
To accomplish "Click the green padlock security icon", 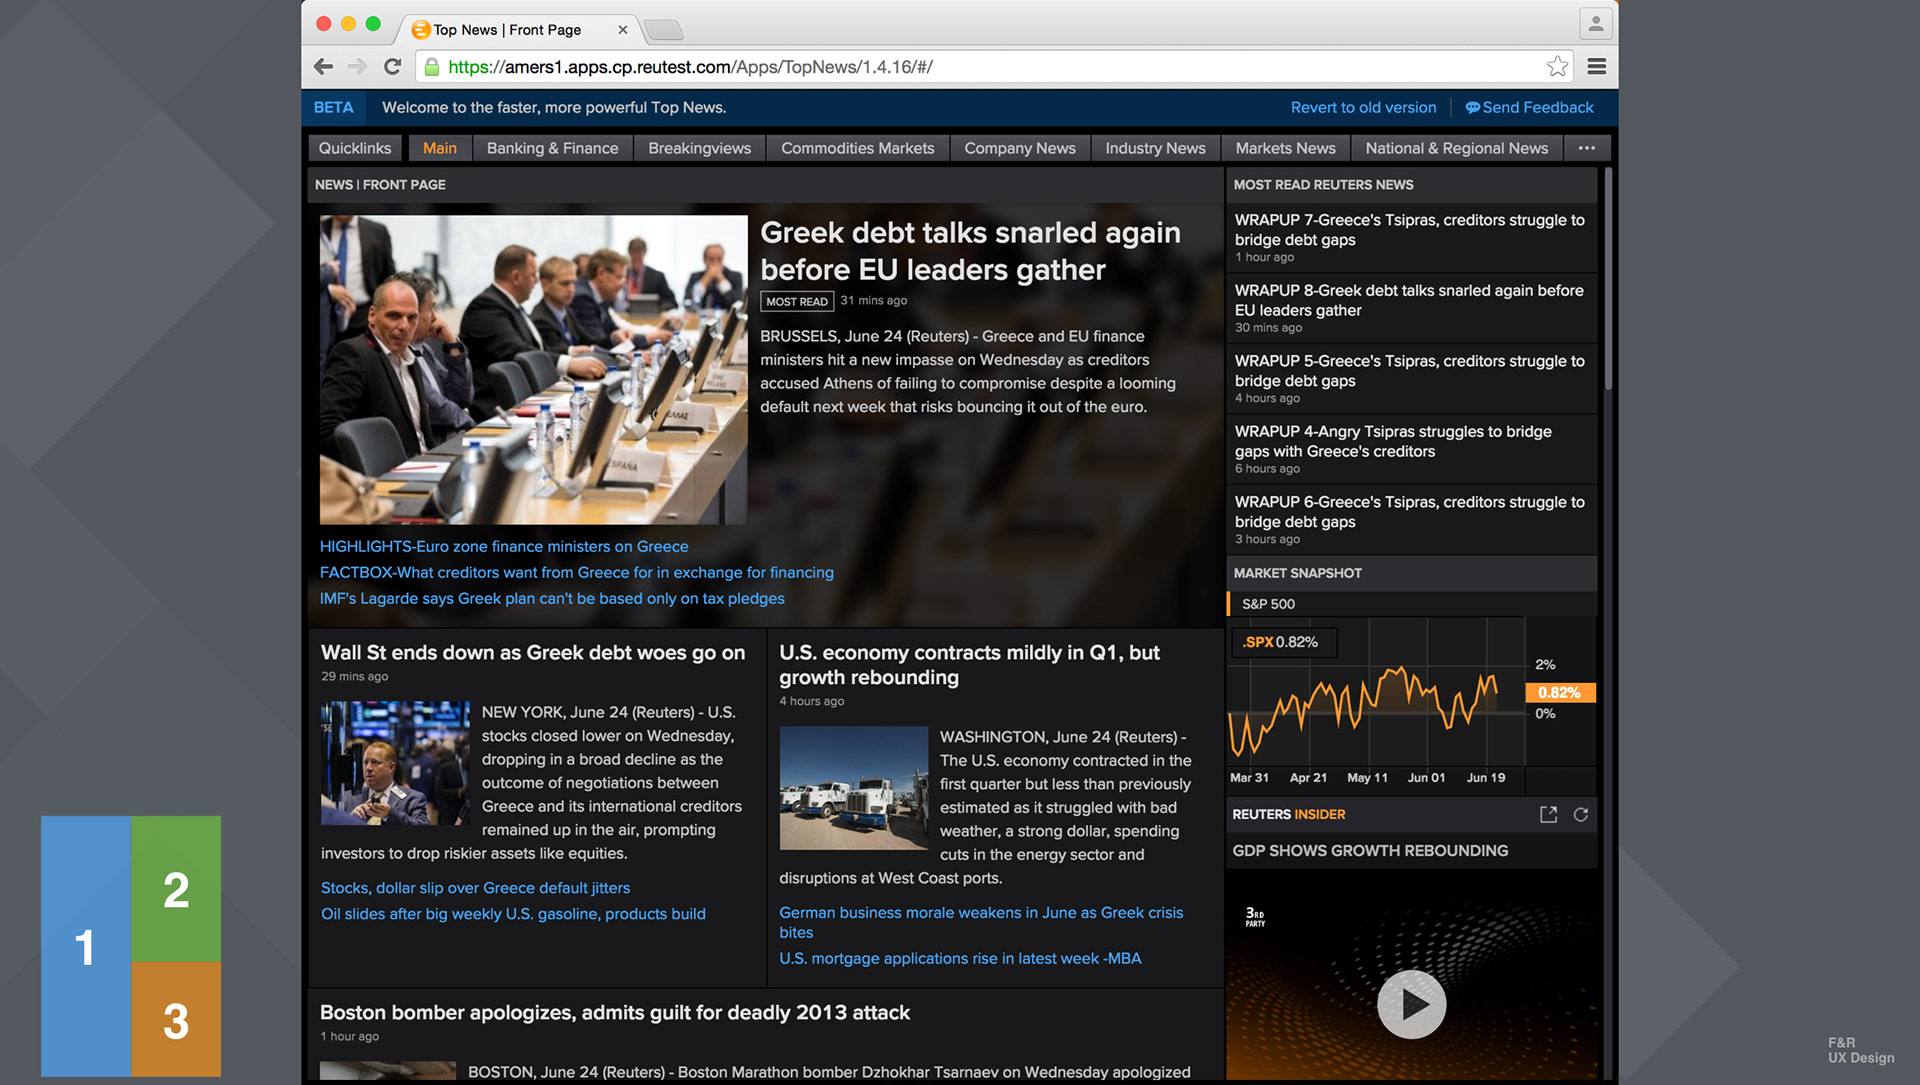I will click(x=432, y=67).
